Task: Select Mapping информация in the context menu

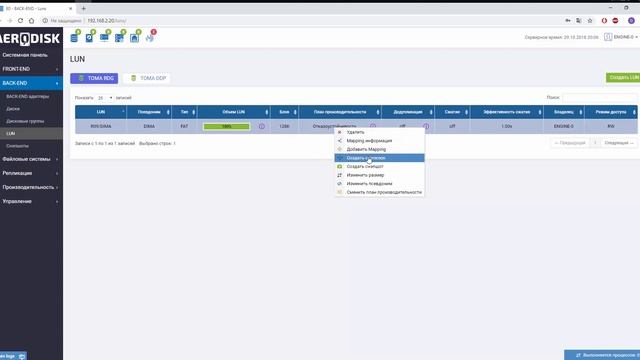Action: point(380,141)
